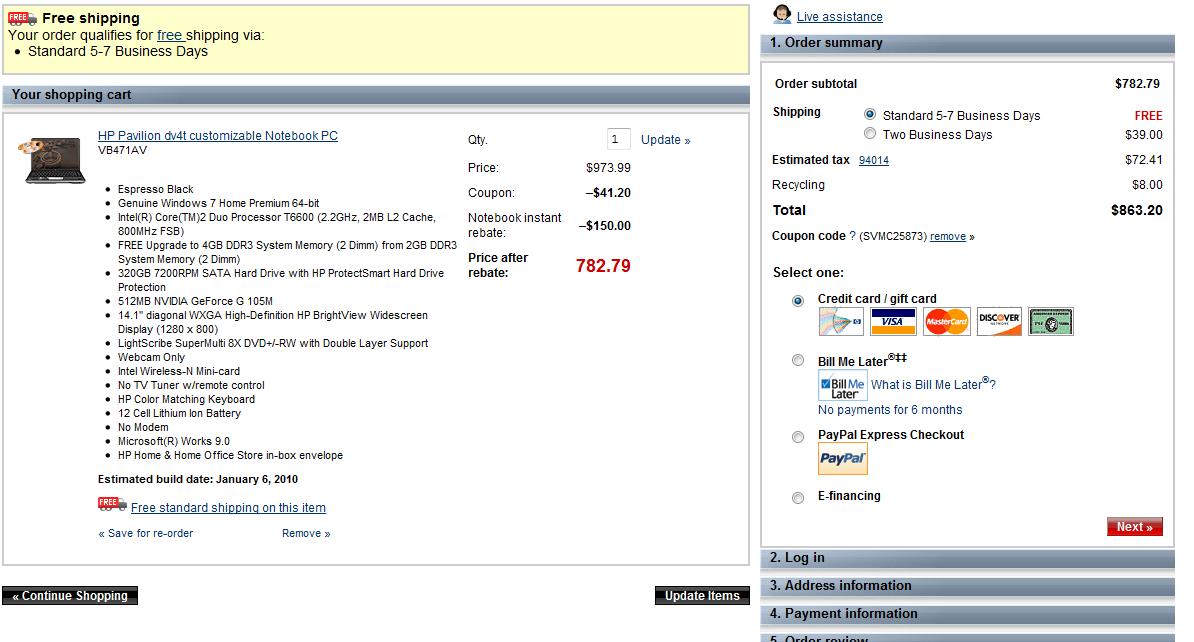Click the Update Items button
Image resolution: width=1194 pixels, height=642 pixels.
click(x=702, y=596)
